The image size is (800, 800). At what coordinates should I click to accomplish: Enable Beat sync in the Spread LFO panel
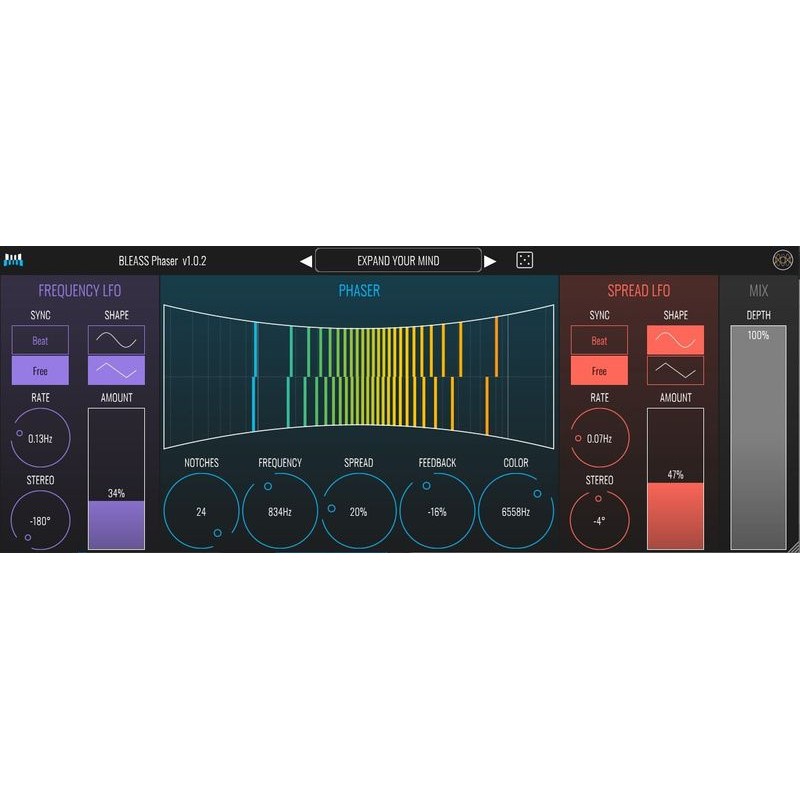pos(598,340)
